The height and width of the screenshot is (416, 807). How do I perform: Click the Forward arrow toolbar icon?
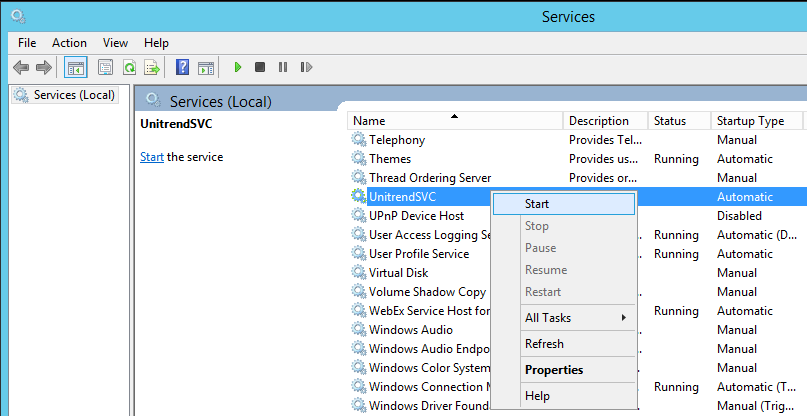point(44,67)
